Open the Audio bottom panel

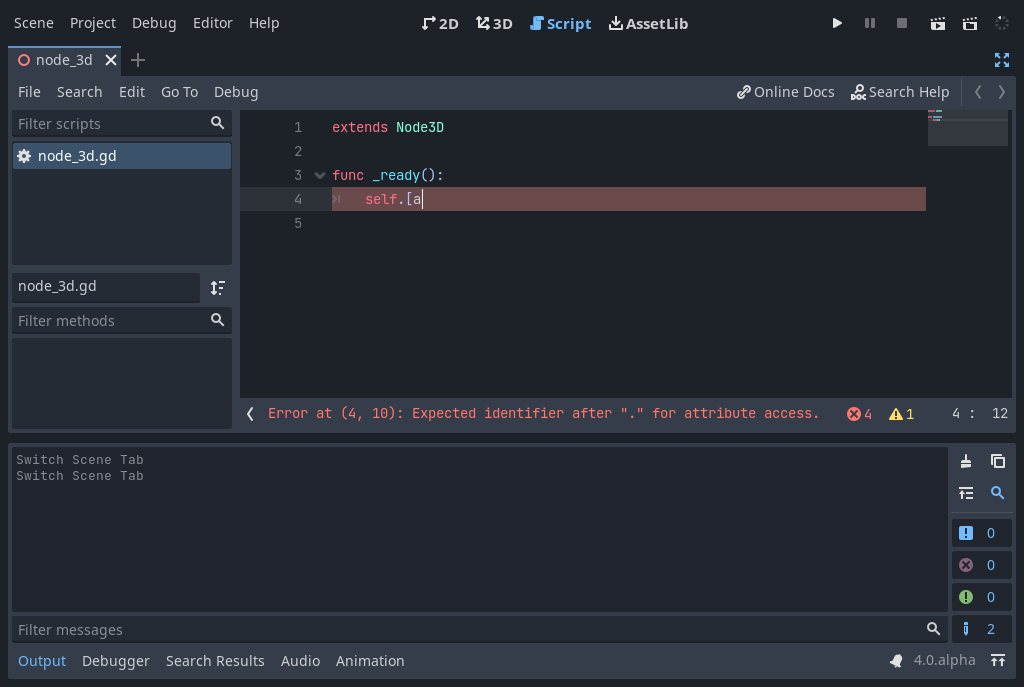[300, 661]
